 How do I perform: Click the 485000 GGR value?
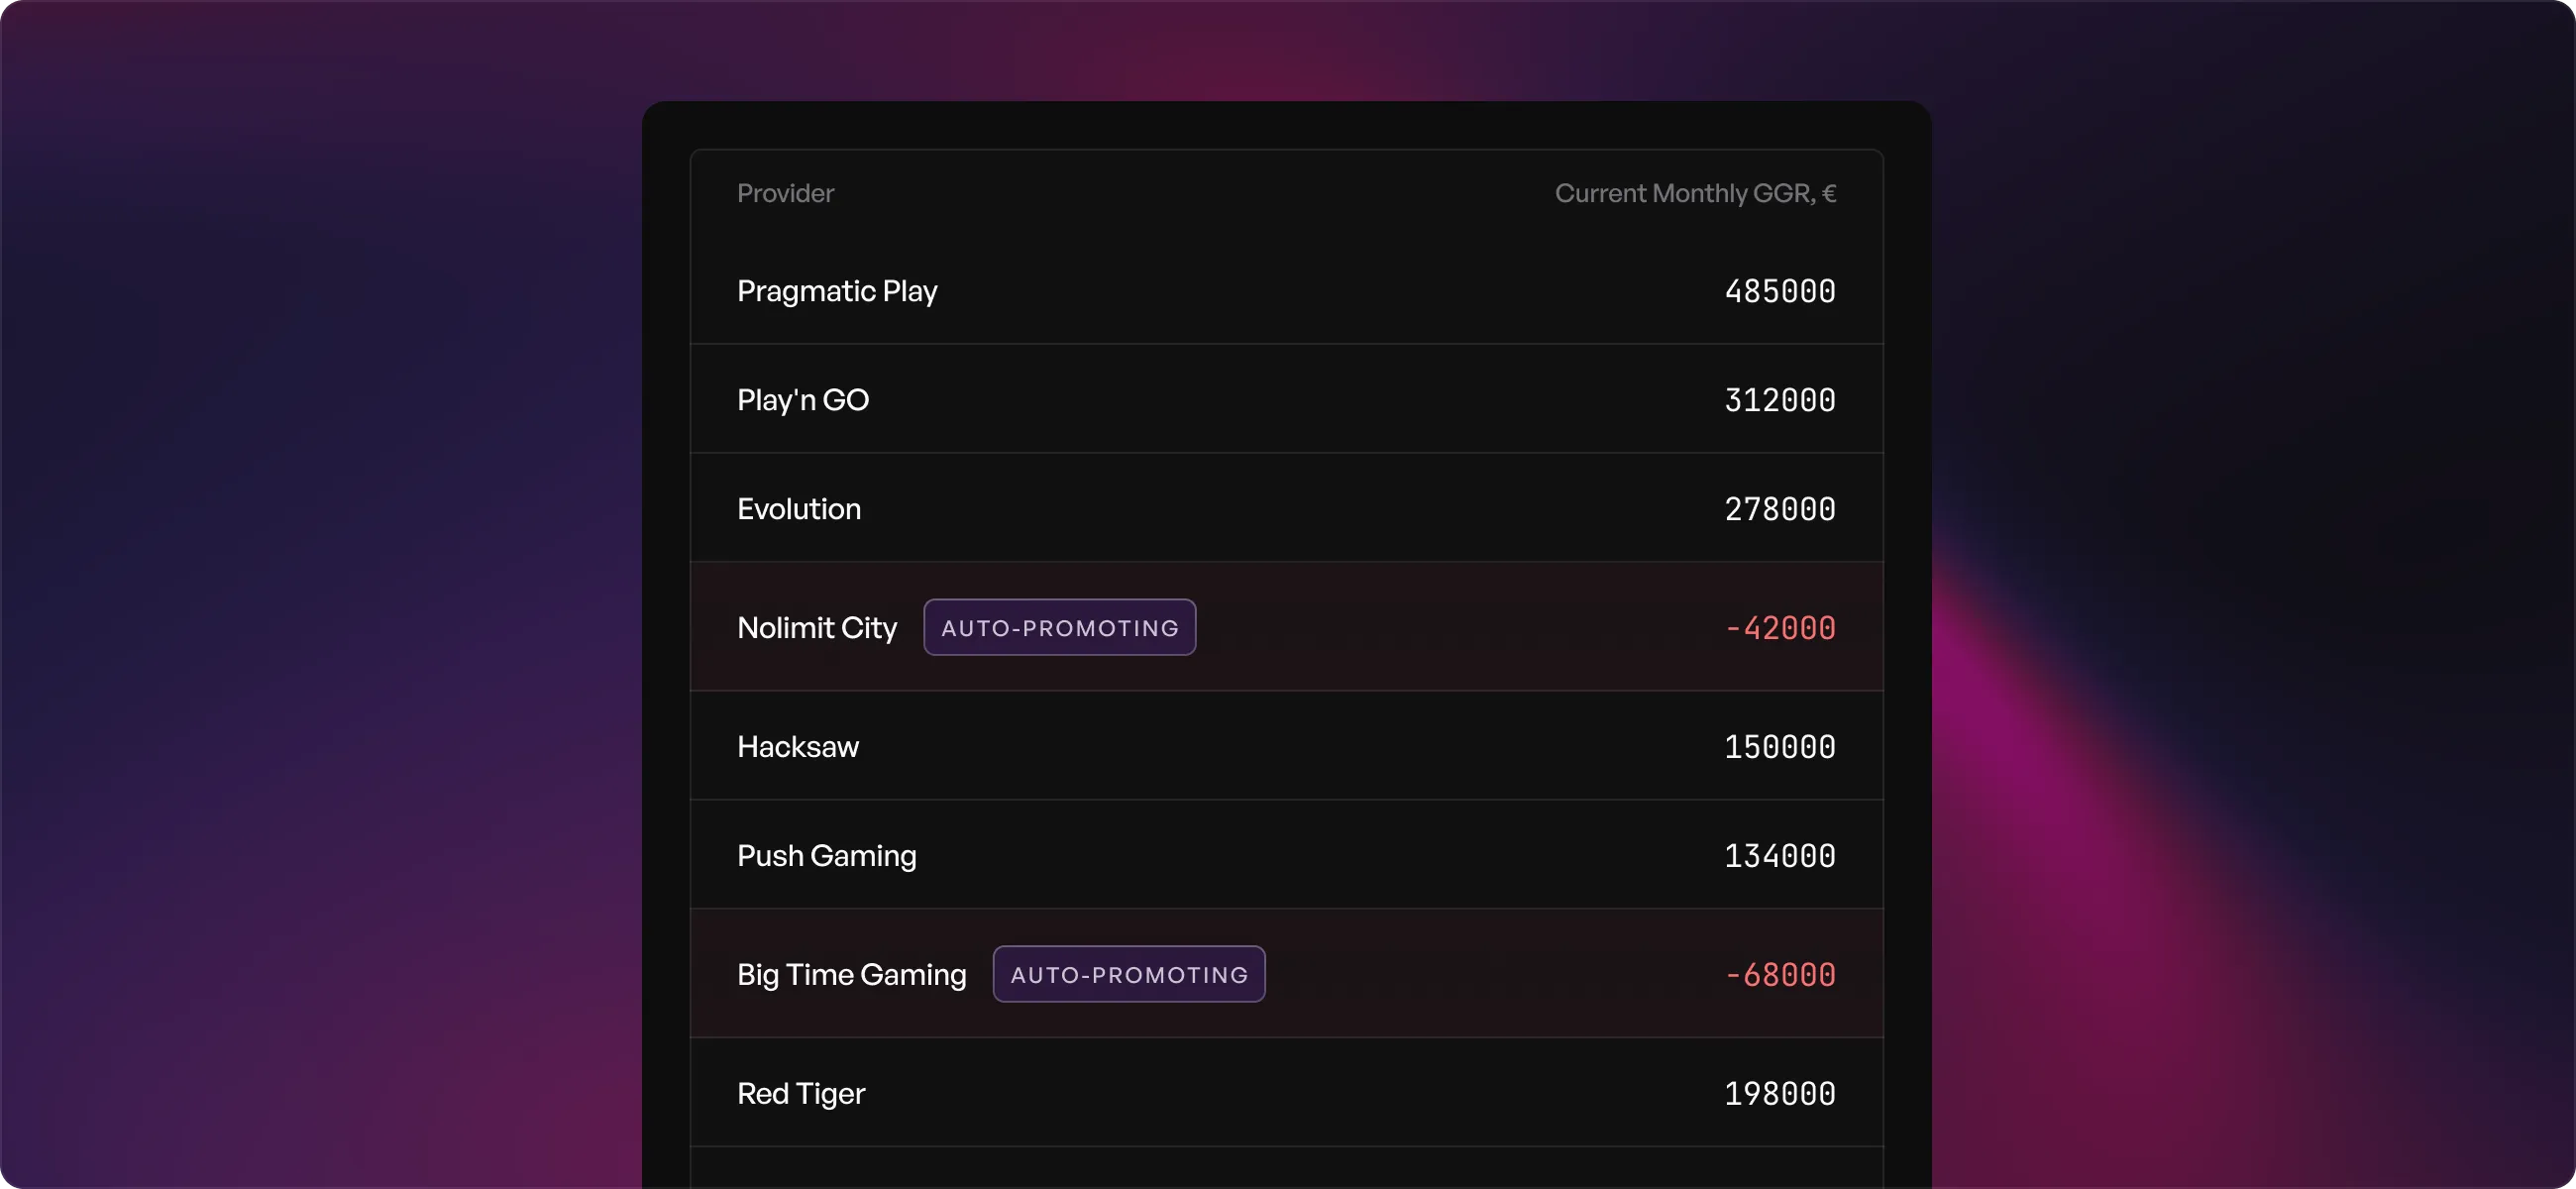1780,291
